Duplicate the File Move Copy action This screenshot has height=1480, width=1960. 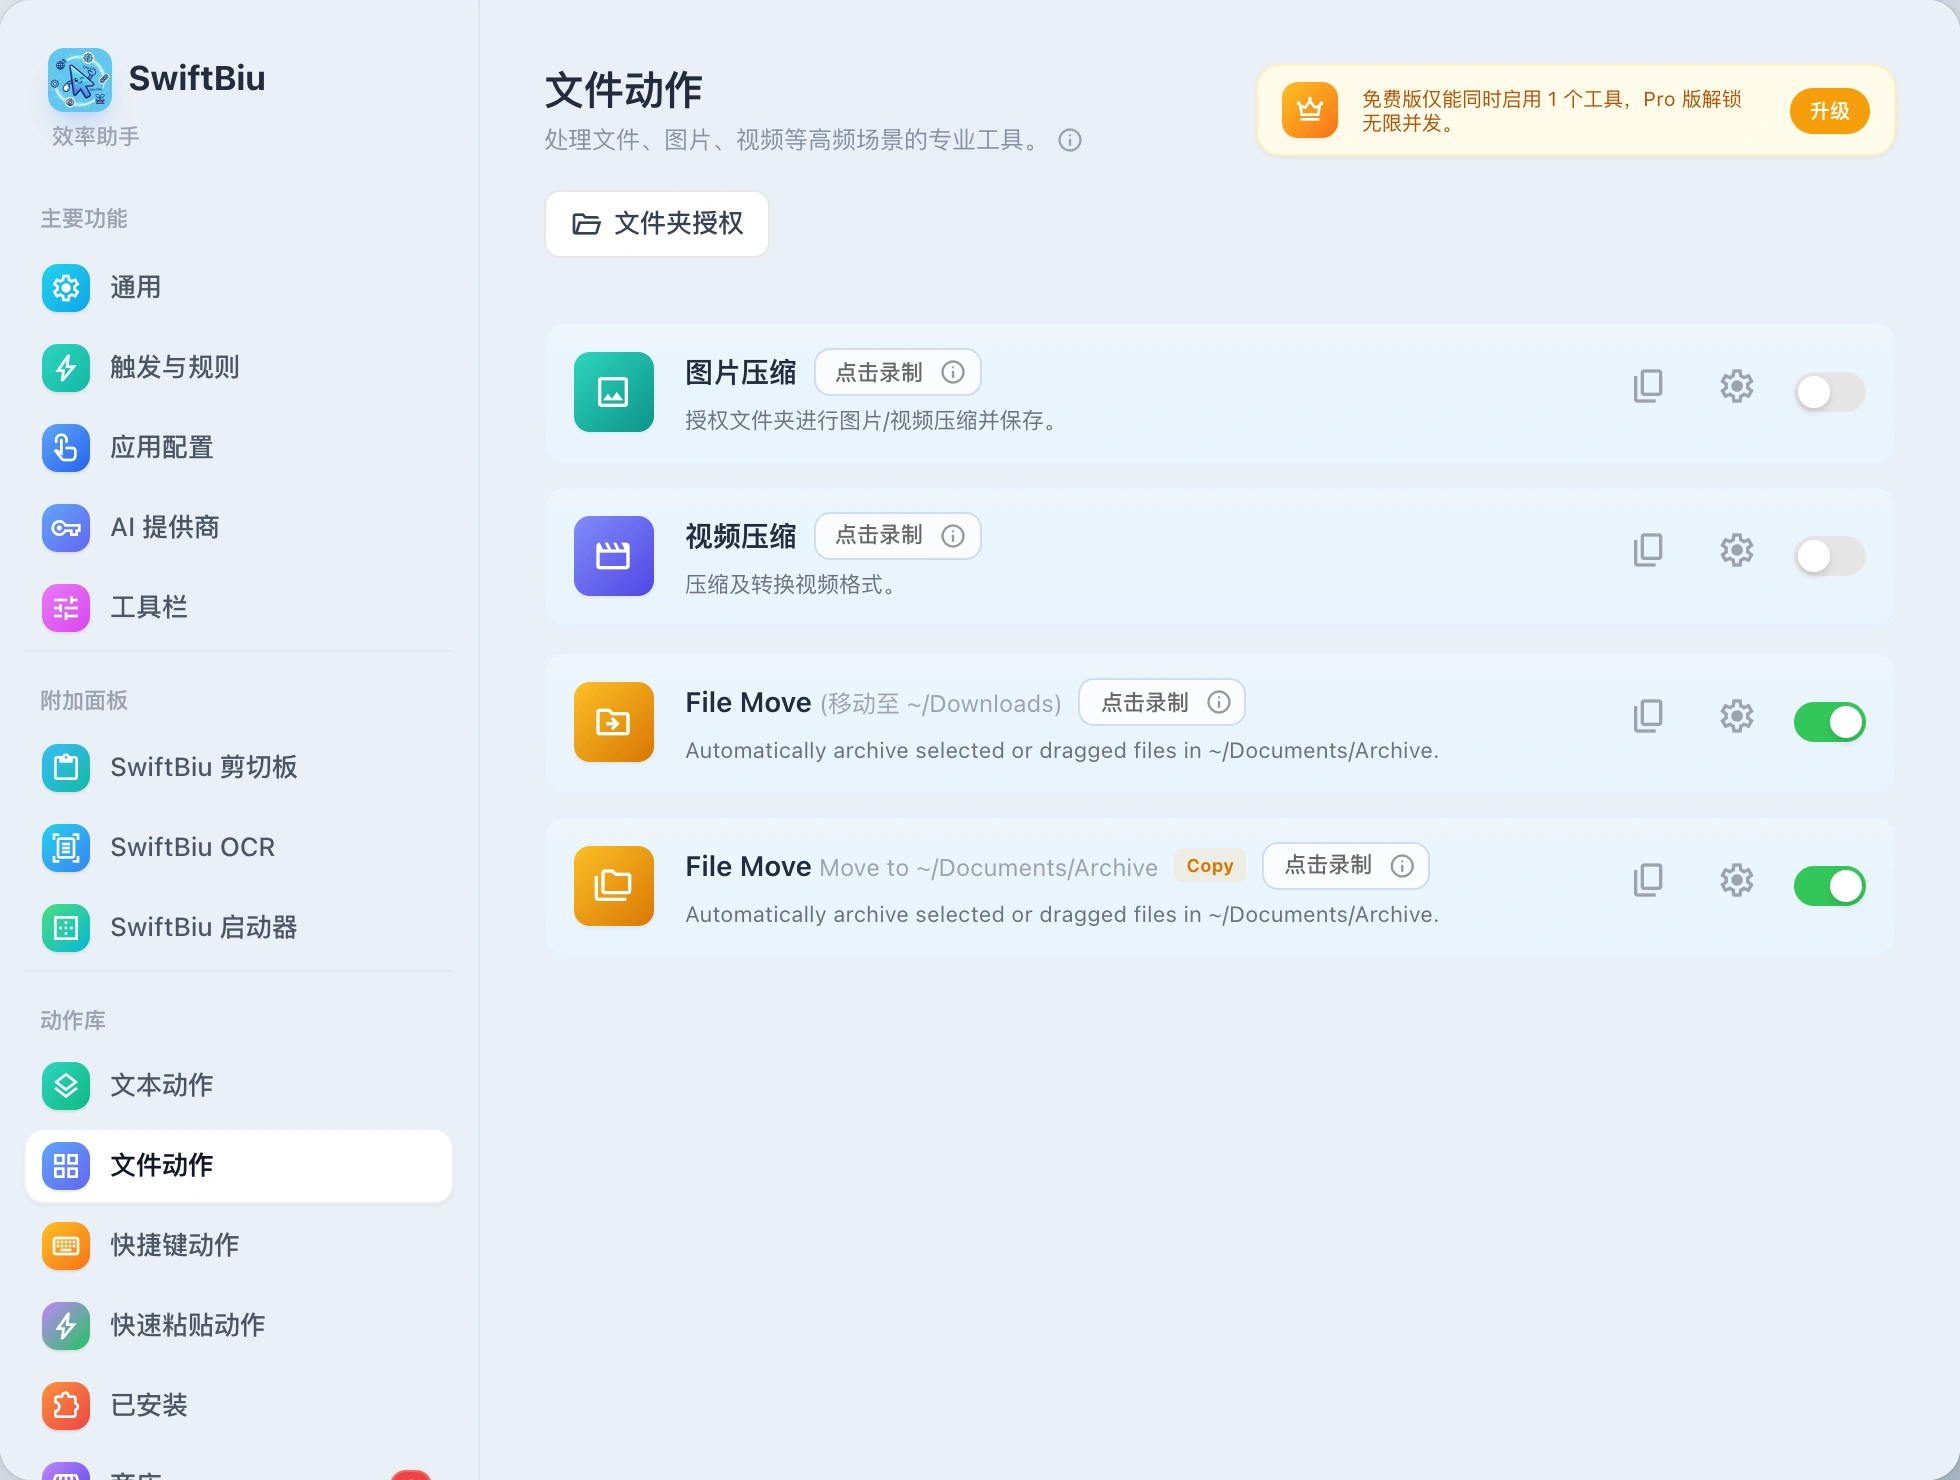pyautogui.click(x=1648, y=880)
